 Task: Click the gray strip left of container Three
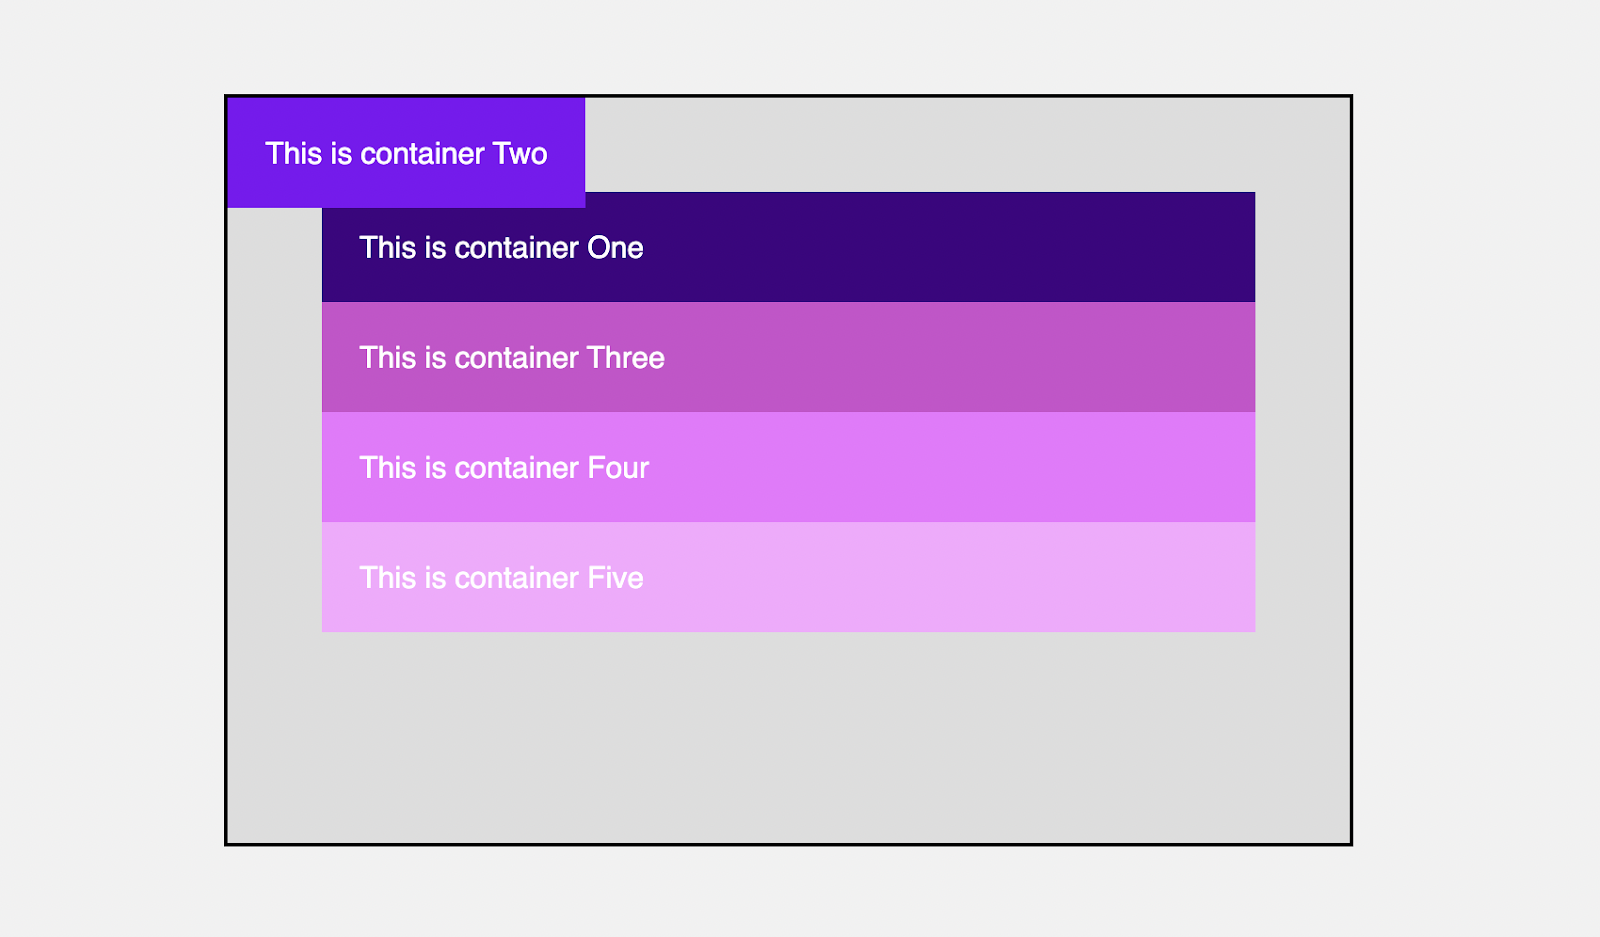[275, 357]
